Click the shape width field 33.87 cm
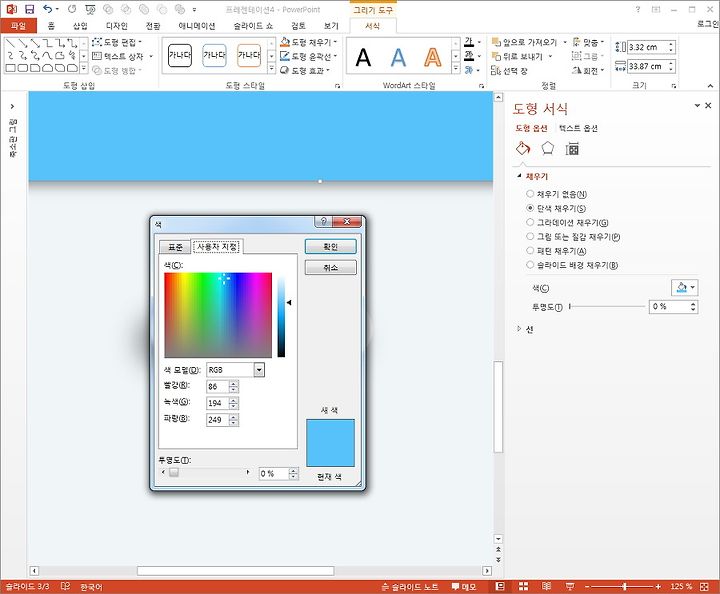This screenshot has width=720, height=594. [647, 66]
